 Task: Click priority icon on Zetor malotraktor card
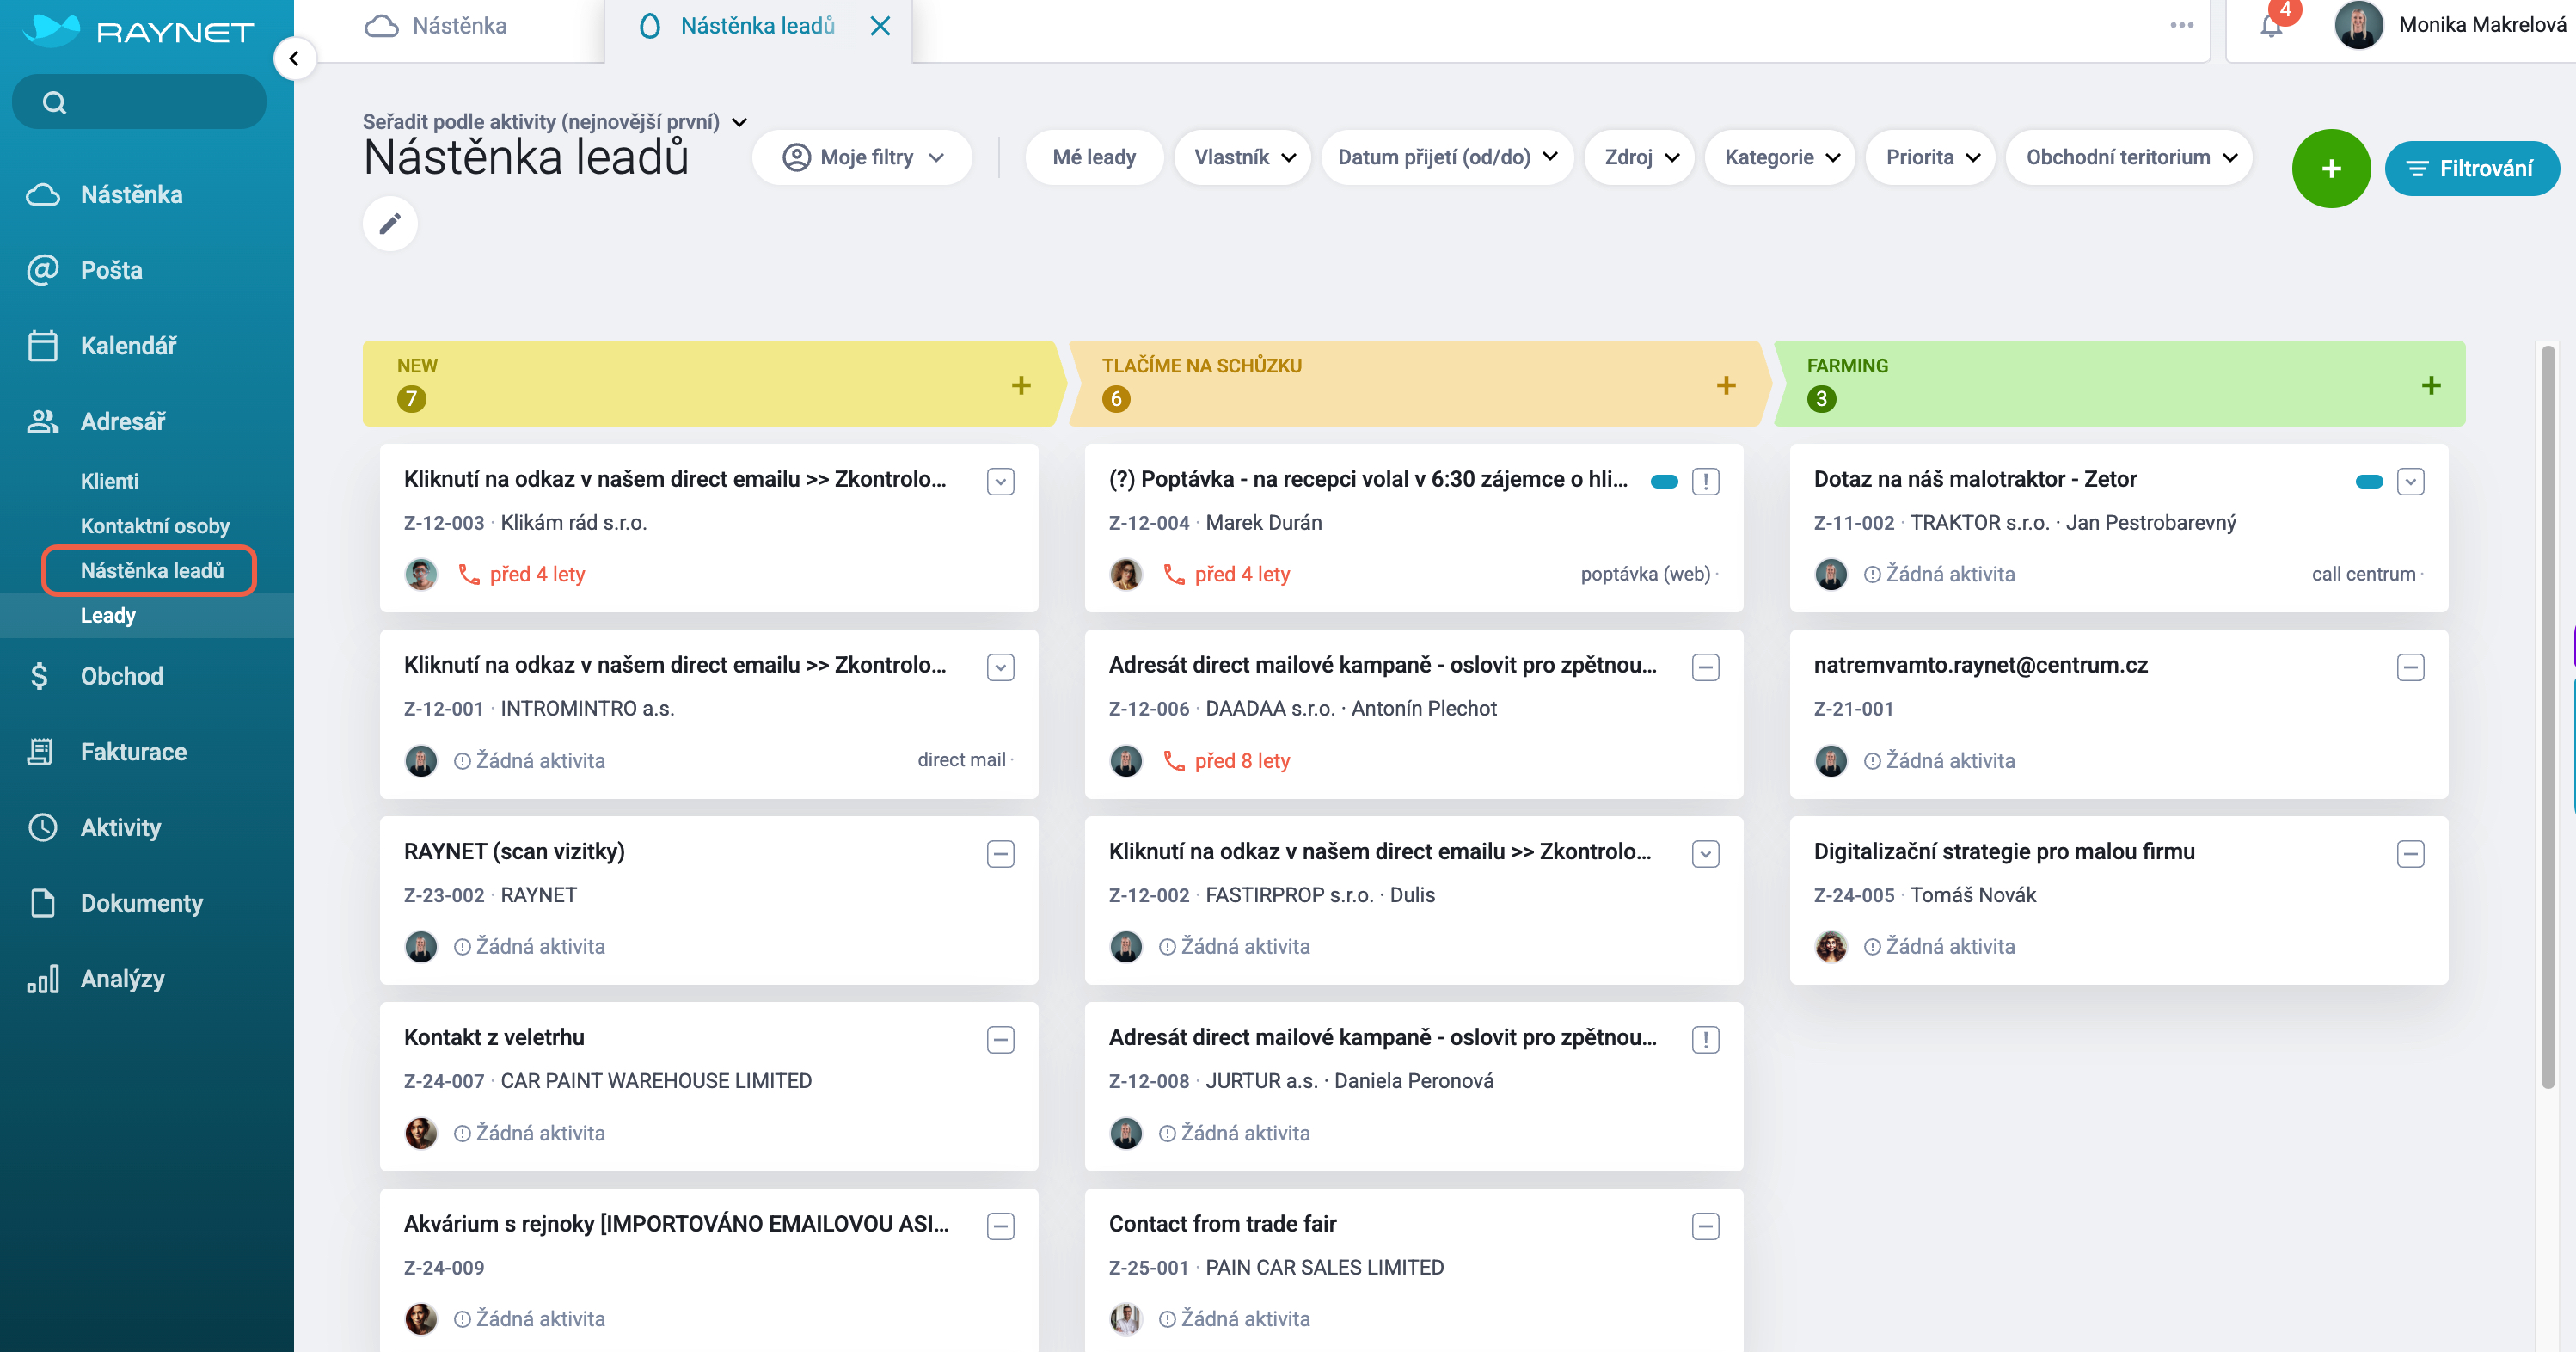coord(2411,482)
